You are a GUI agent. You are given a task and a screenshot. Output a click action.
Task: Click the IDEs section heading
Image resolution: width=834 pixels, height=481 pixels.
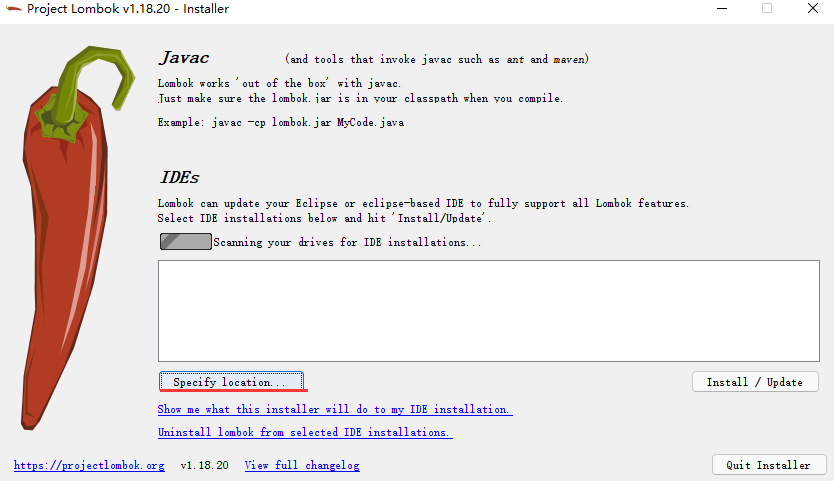pos(179,177)
